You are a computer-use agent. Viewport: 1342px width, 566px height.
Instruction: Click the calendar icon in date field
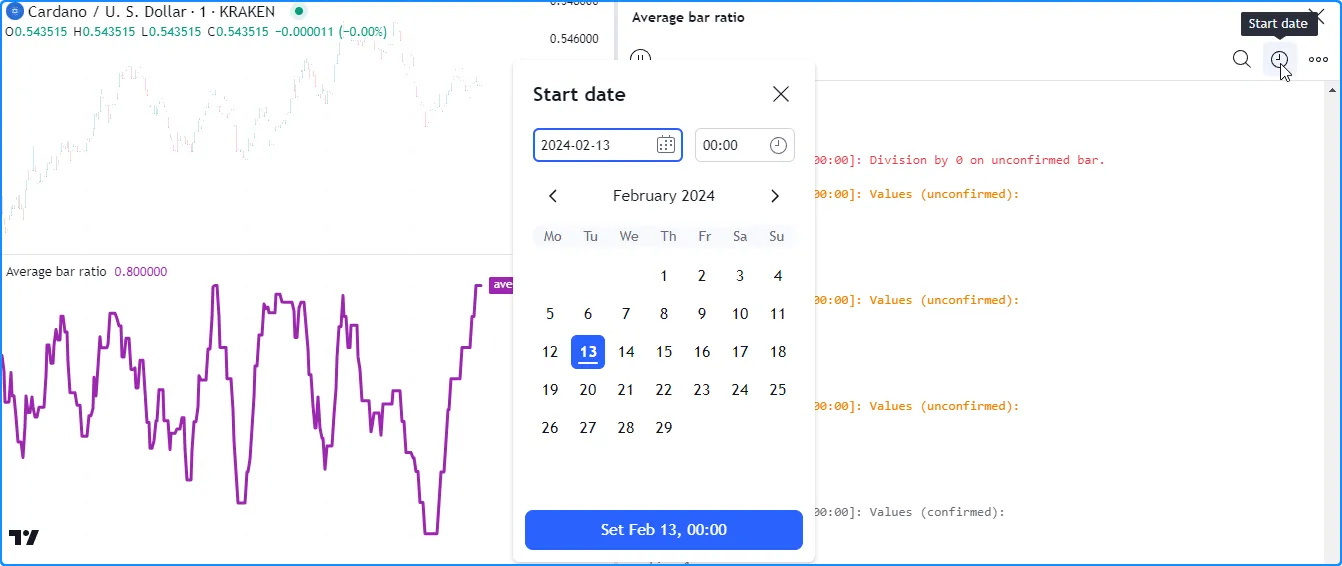click(x=665, y=145)
